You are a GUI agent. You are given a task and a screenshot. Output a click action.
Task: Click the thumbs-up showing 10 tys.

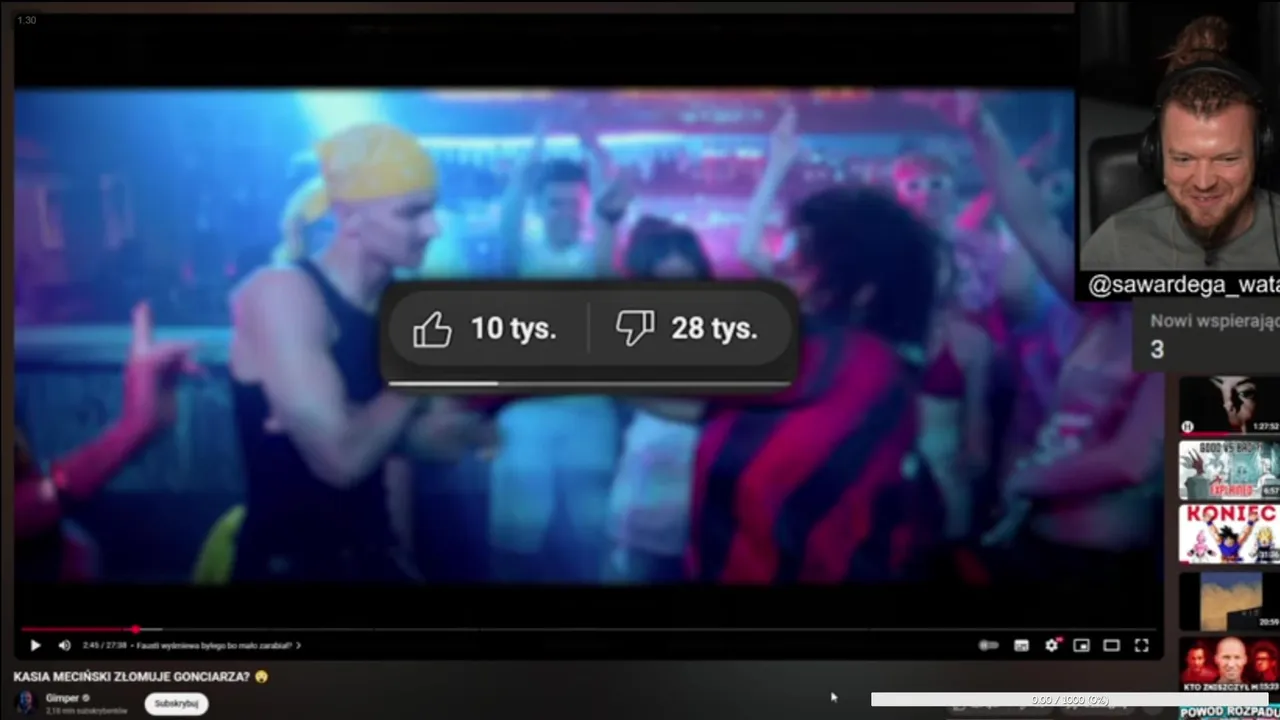click(x=486, y=328)
